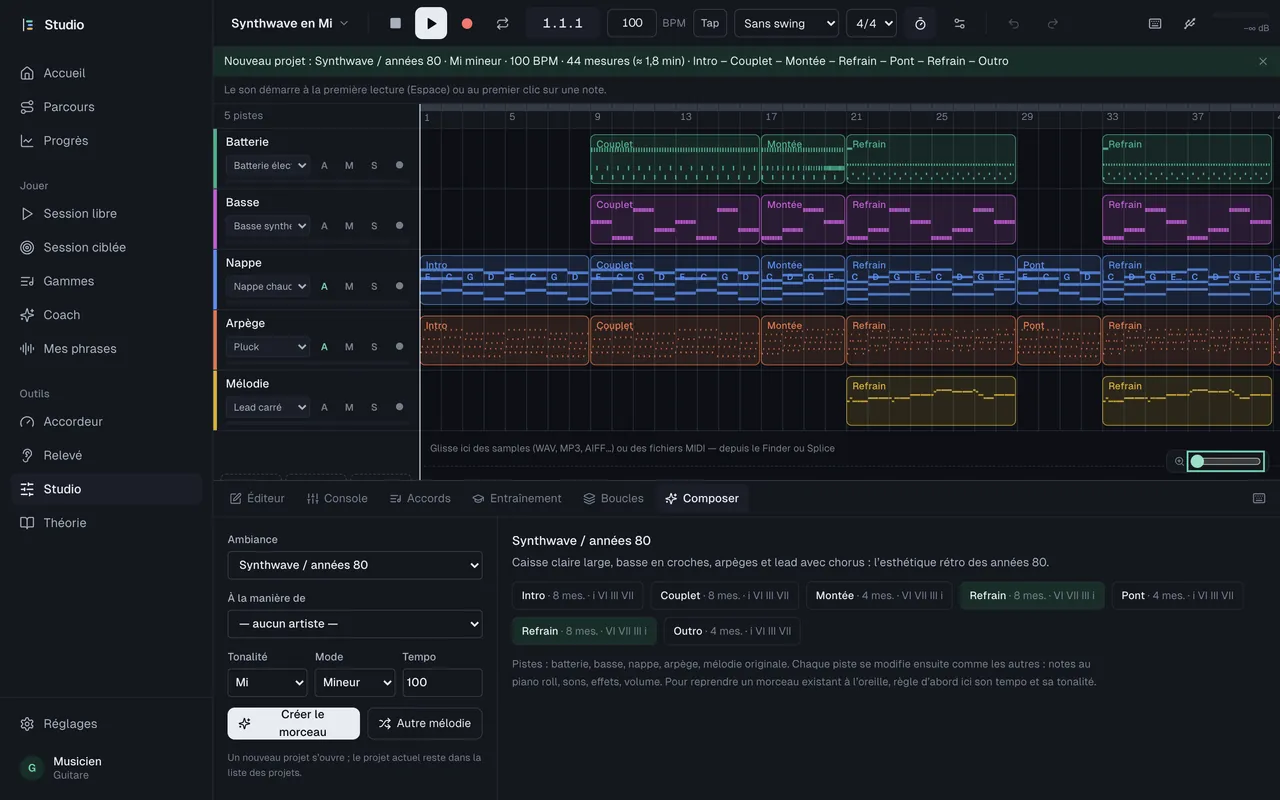Image resolution: width=1280 pixels, height=800 pixels.
Task: Arm the Mélodie track with its dot button
Action: tap(399, 407)
